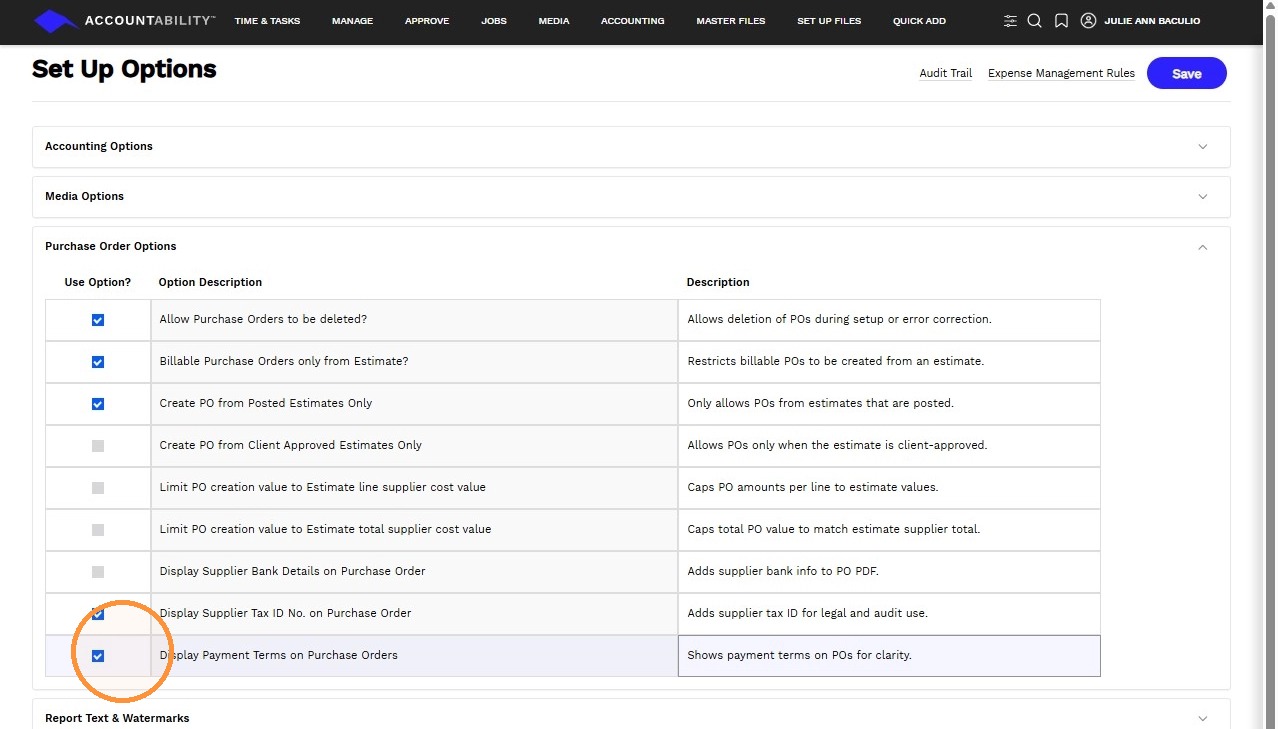Open the search magnifier icon
Screen dimensions: 1278x729
[1035, 21]
